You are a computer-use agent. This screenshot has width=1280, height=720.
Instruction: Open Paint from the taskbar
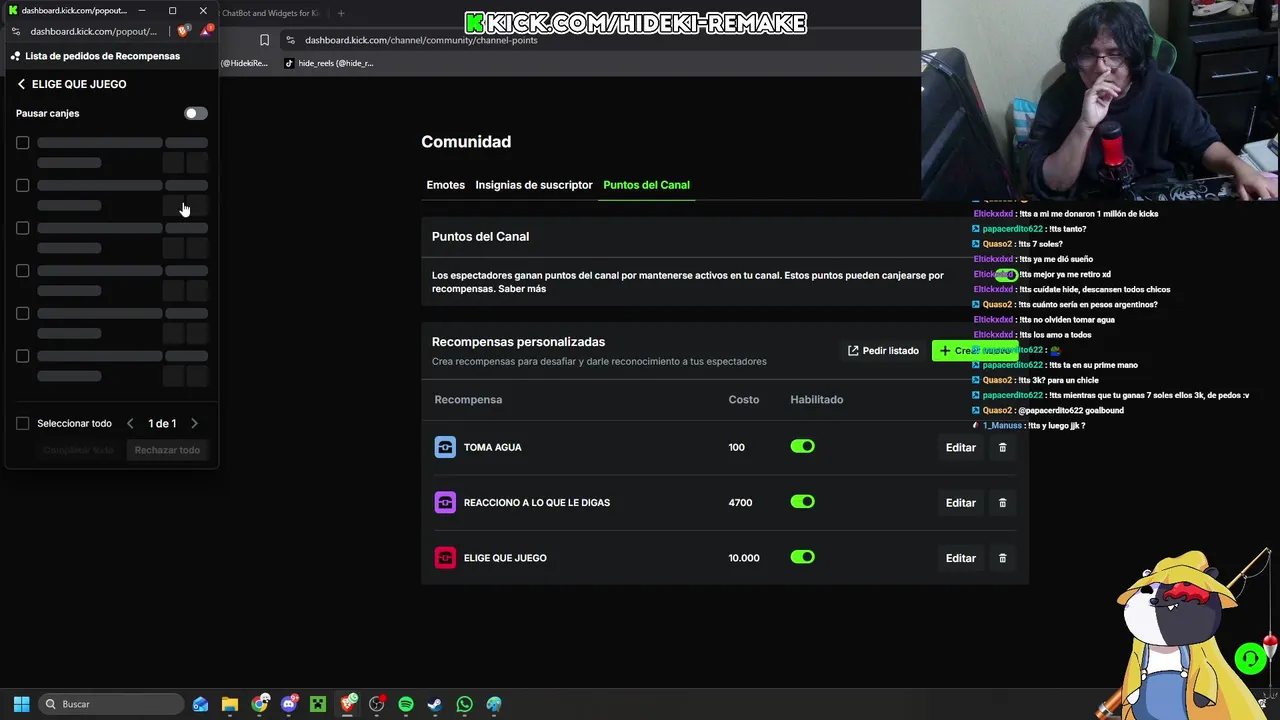pyautogui.click(x=494, y=704)
